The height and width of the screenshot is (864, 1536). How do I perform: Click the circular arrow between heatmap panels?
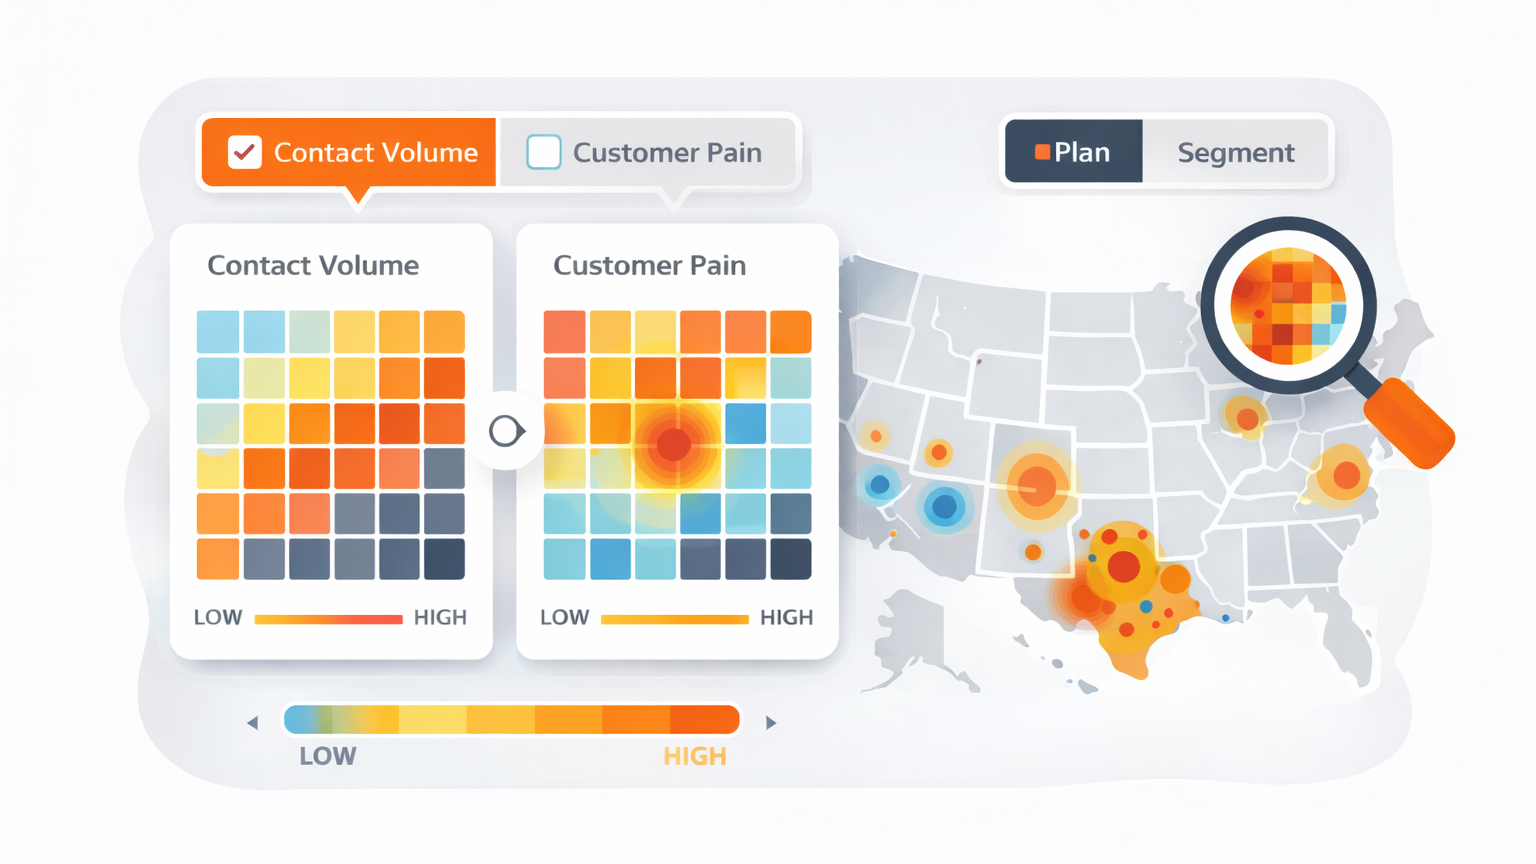tap(506, 431)
